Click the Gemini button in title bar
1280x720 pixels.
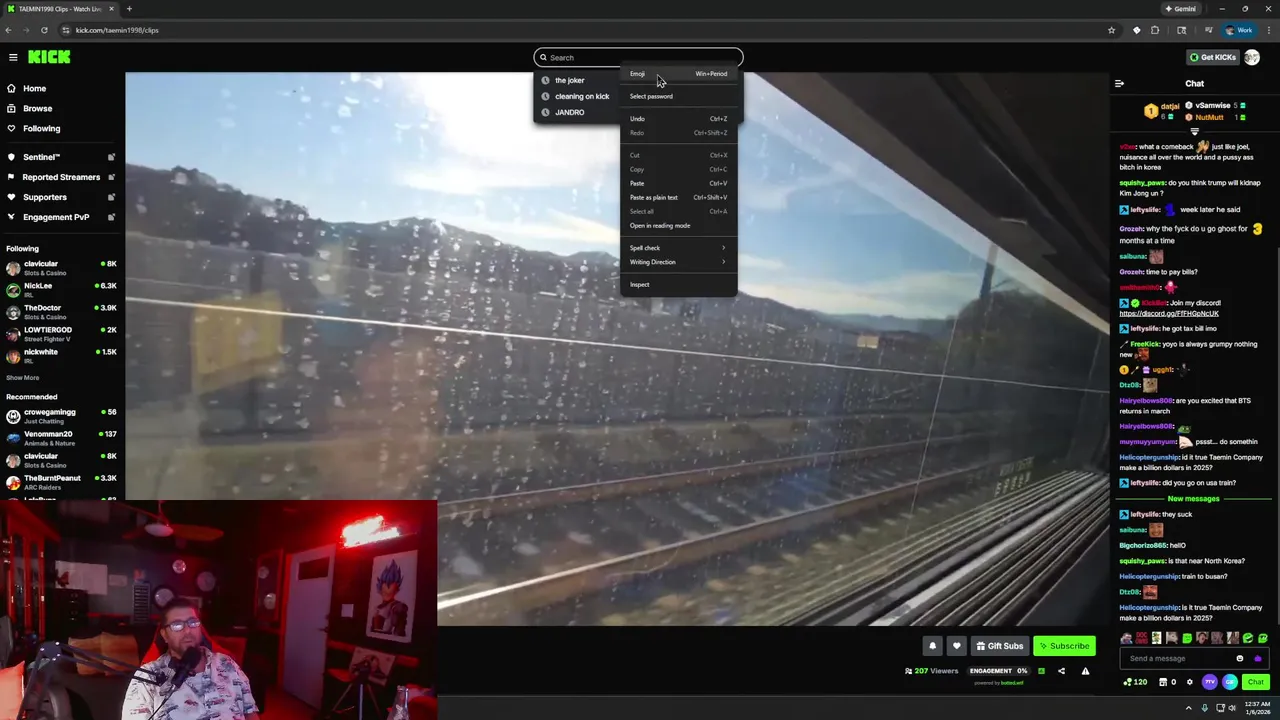point(1180,9)
